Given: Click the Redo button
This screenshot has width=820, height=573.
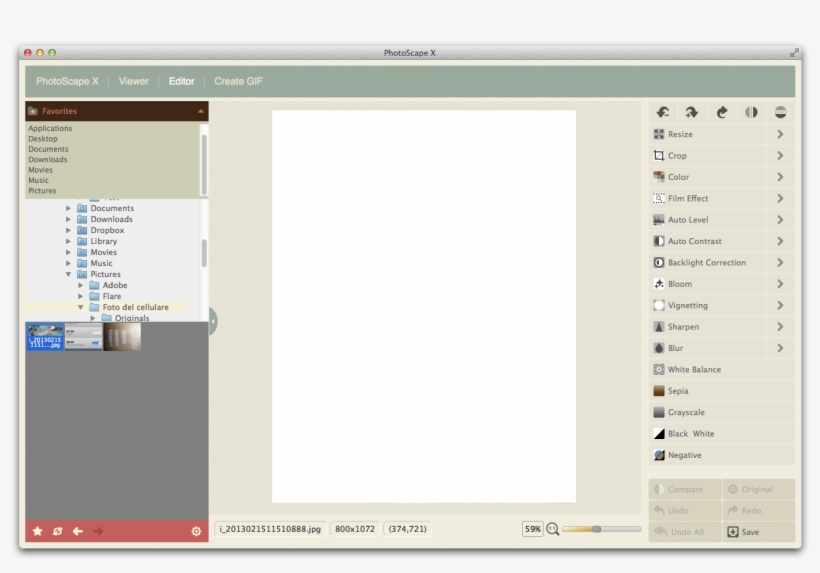Looking at the screenshot, I should (x=759, y=511).
